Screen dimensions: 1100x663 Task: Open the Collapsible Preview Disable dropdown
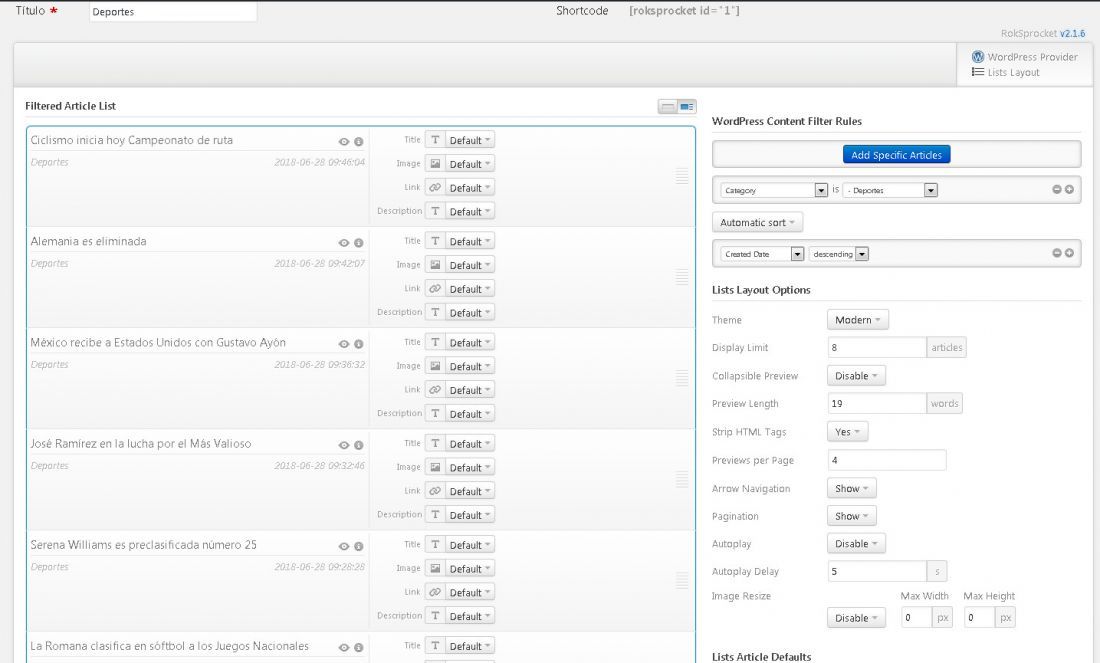tap(856, 376)
